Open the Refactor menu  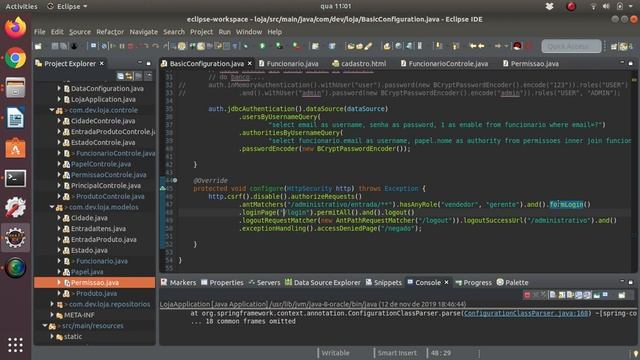(110, 32)
